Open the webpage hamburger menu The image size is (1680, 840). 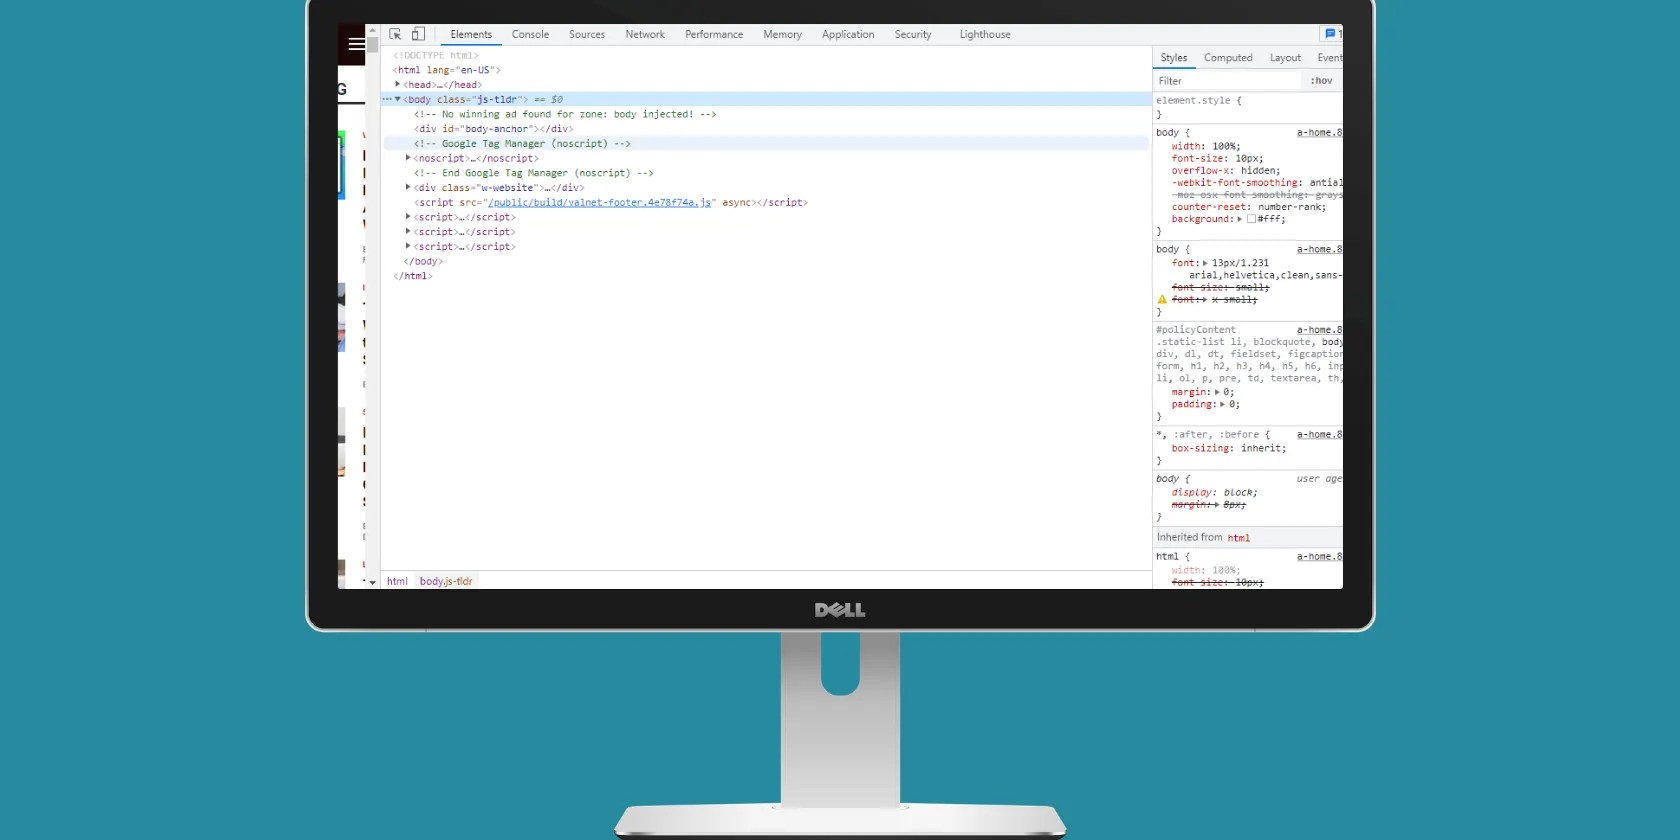(356, 43)
